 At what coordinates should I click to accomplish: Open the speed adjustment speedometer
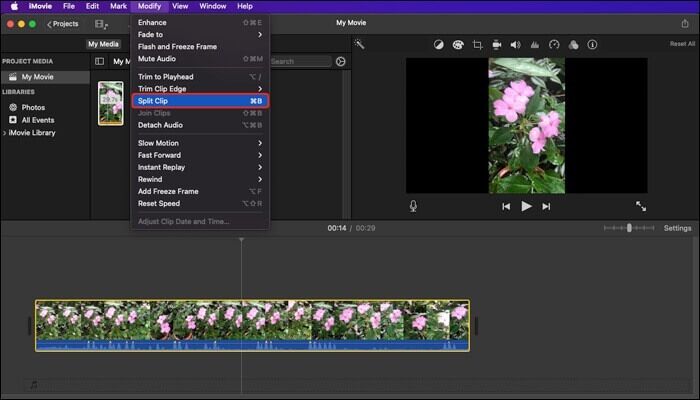pos(554,45)
